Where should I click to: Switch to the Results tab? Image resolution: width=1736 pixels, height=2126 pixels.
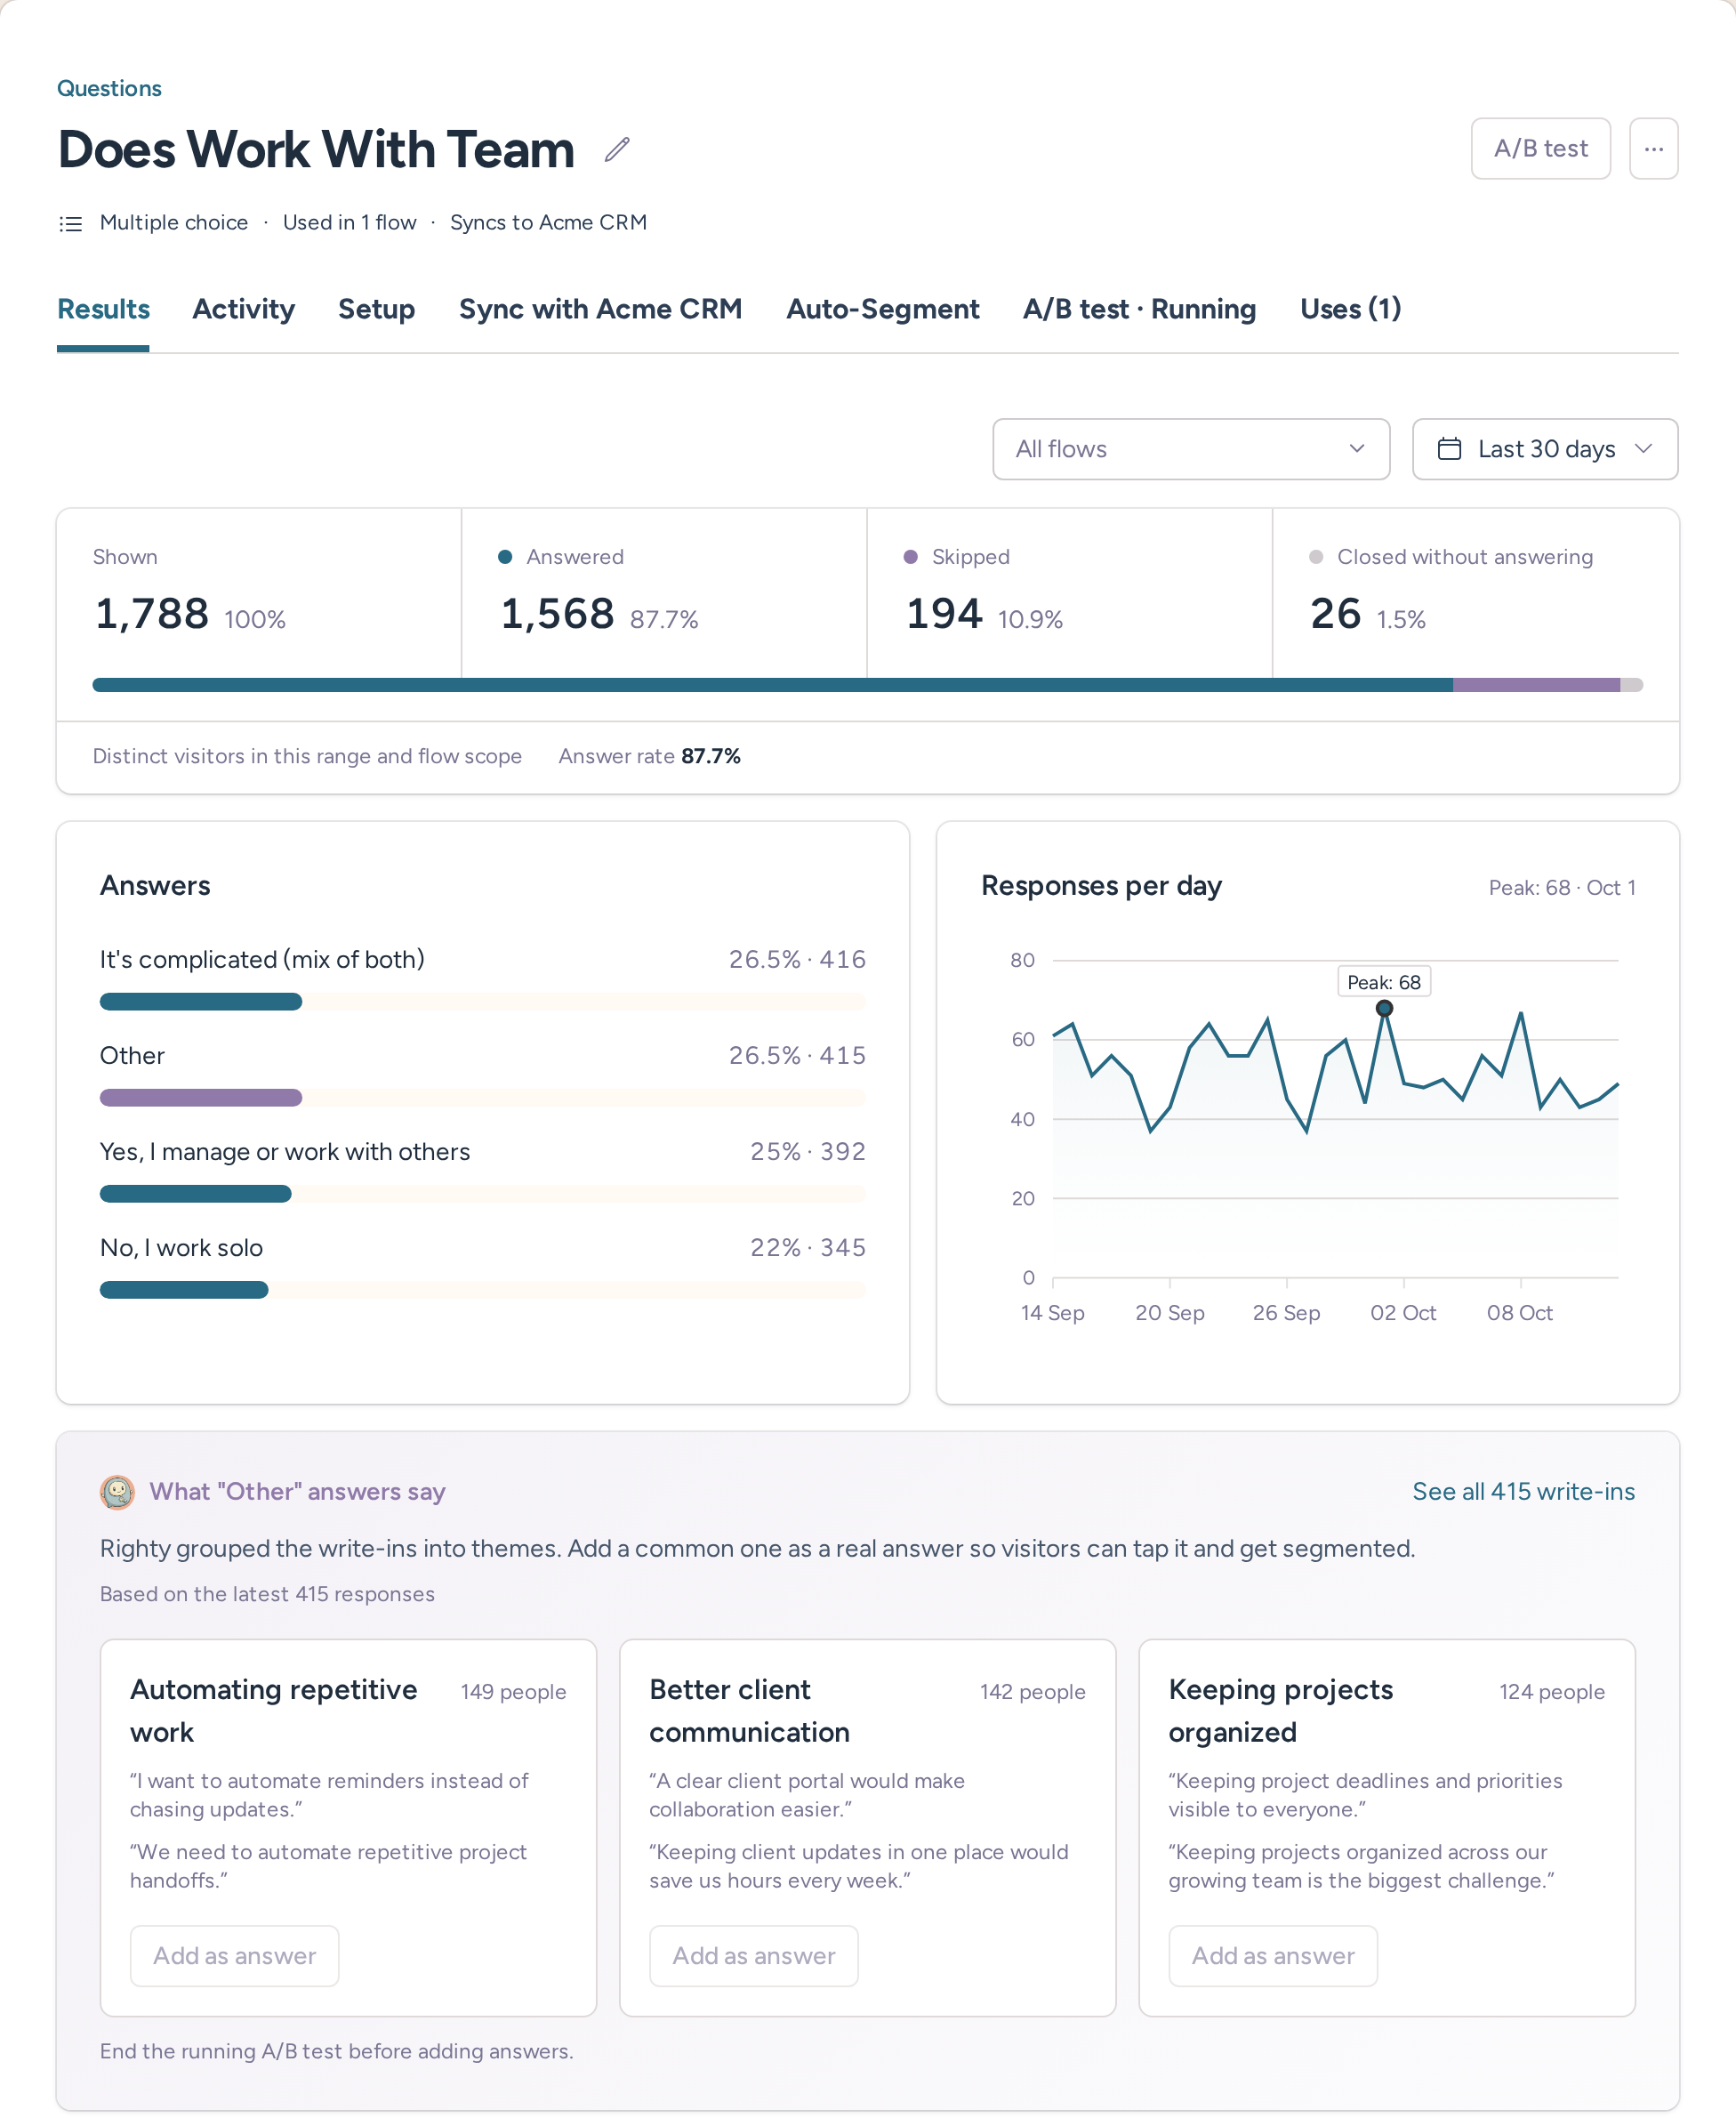click(103, 309)
